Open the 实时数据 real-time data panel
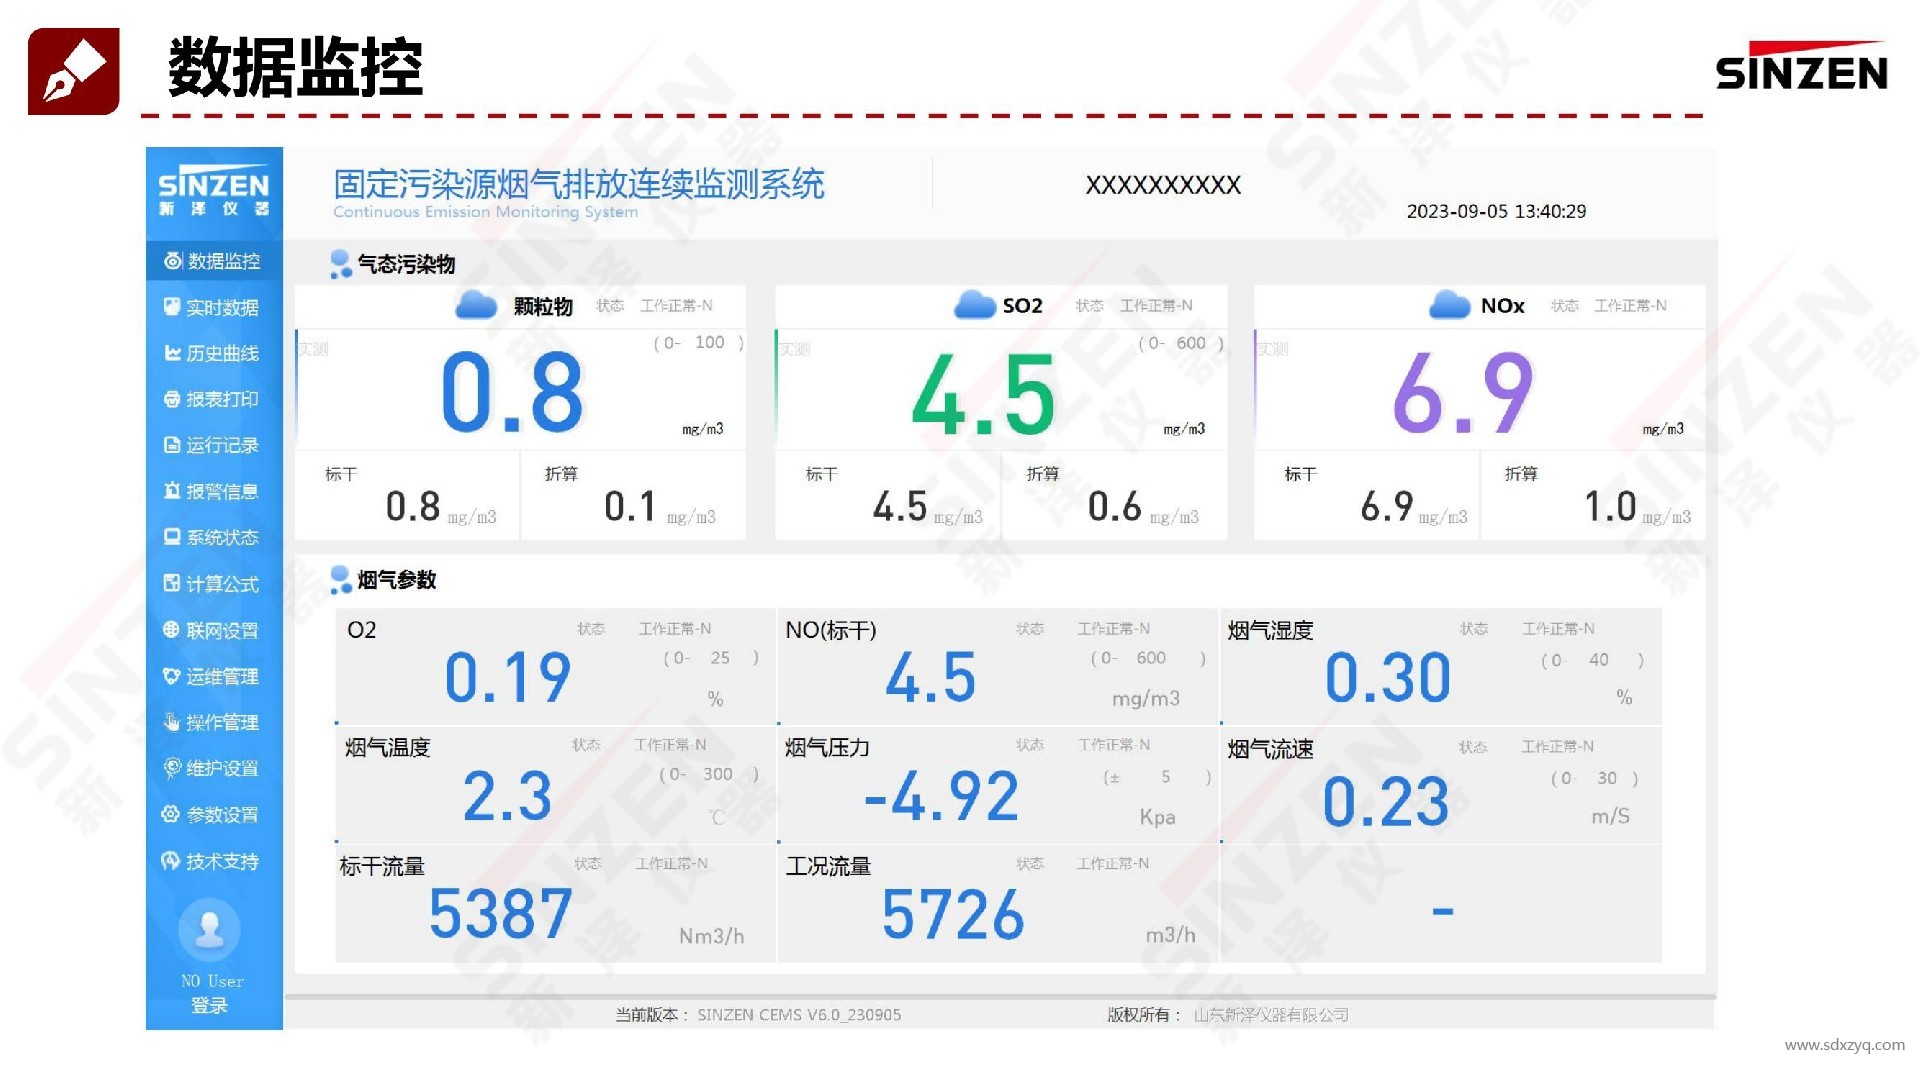1920x1079 pixels. tap(213, 307)
